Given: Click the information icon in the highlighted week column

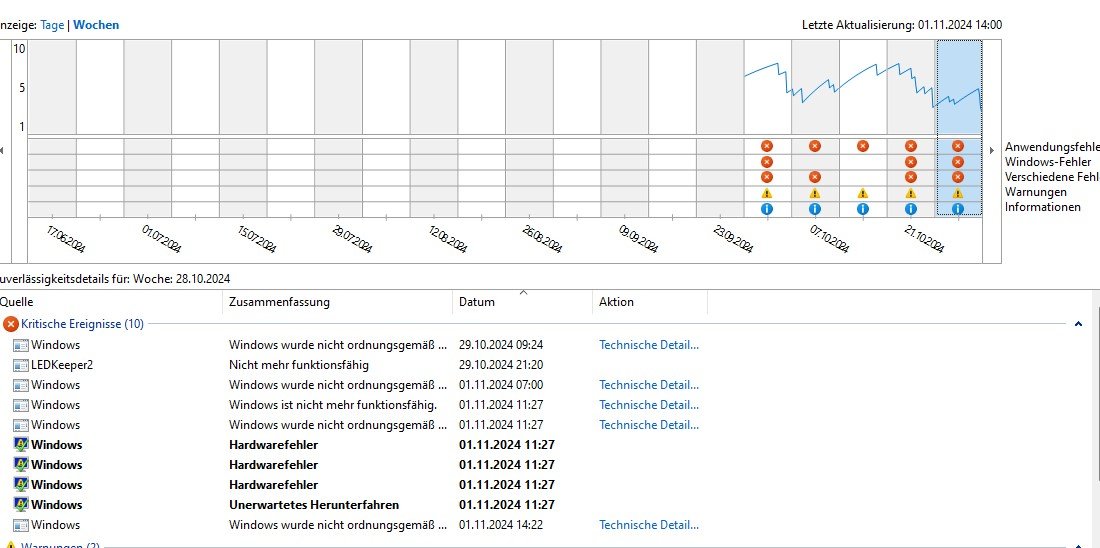Looking at the screenshot, I should (958, 208).
